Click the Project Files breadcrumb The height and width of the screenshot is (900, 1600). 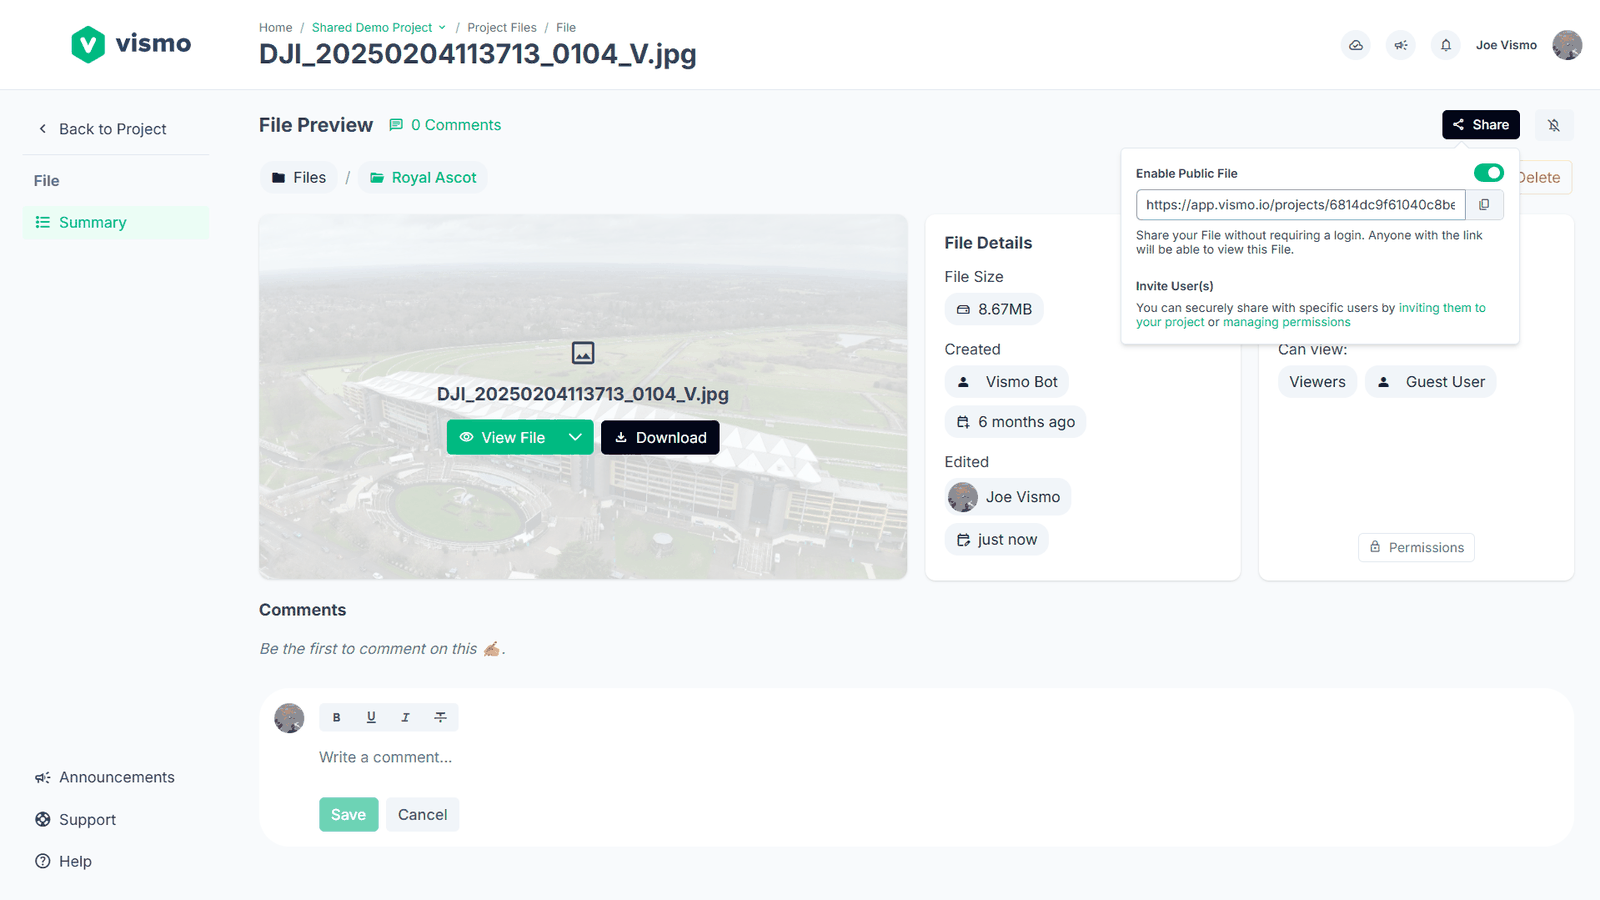tap(502, 28)
